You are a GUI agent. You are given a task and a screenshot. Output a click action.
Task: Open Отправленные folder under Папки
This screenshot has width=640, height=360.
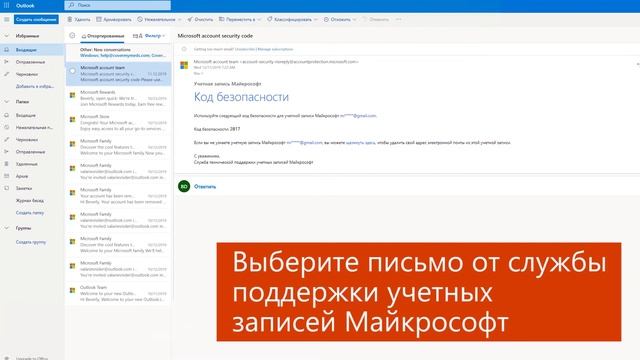coord(30,152)
